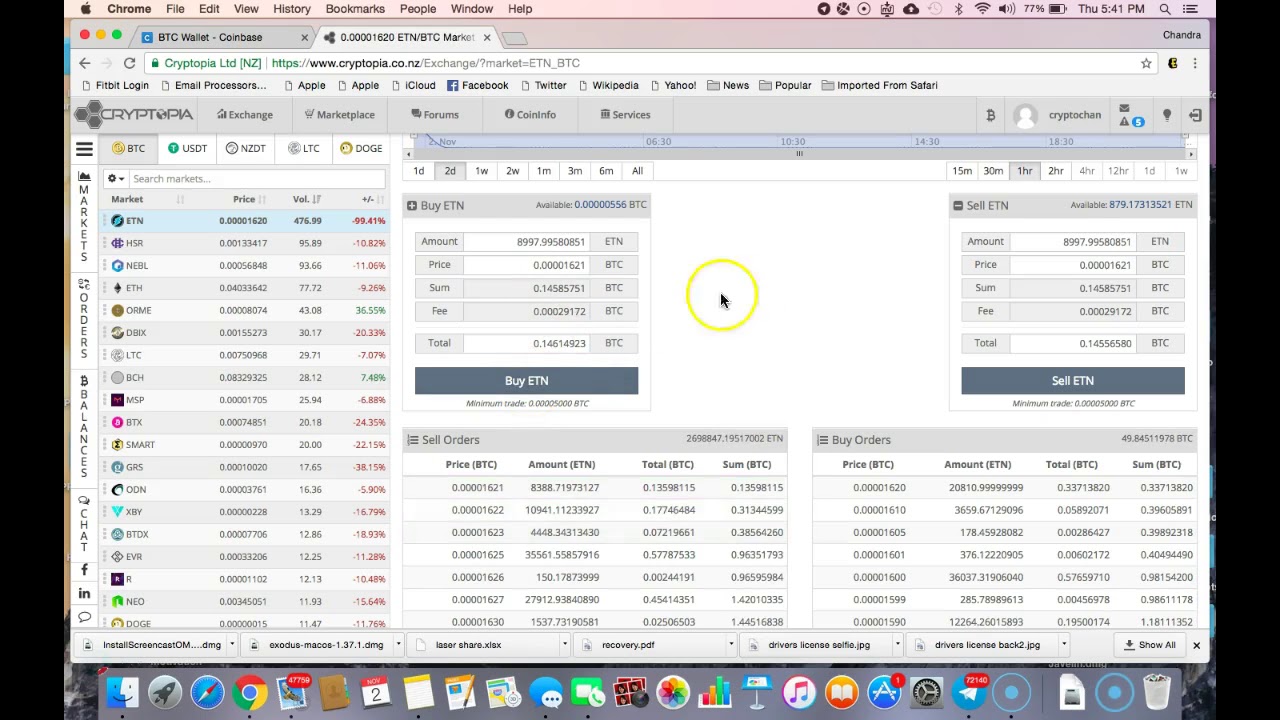The height and width of the screenshot is (720, 1280).
Task: Open the hamburger menu in Cryptopia sidebar
Action: [84, 149]
